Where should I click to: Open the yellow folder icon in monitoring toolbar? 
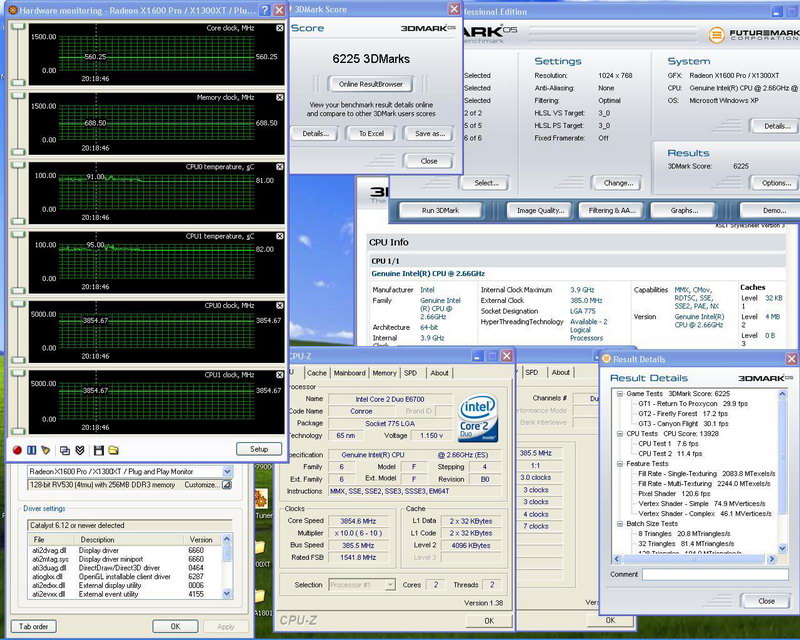coord(113,450)
